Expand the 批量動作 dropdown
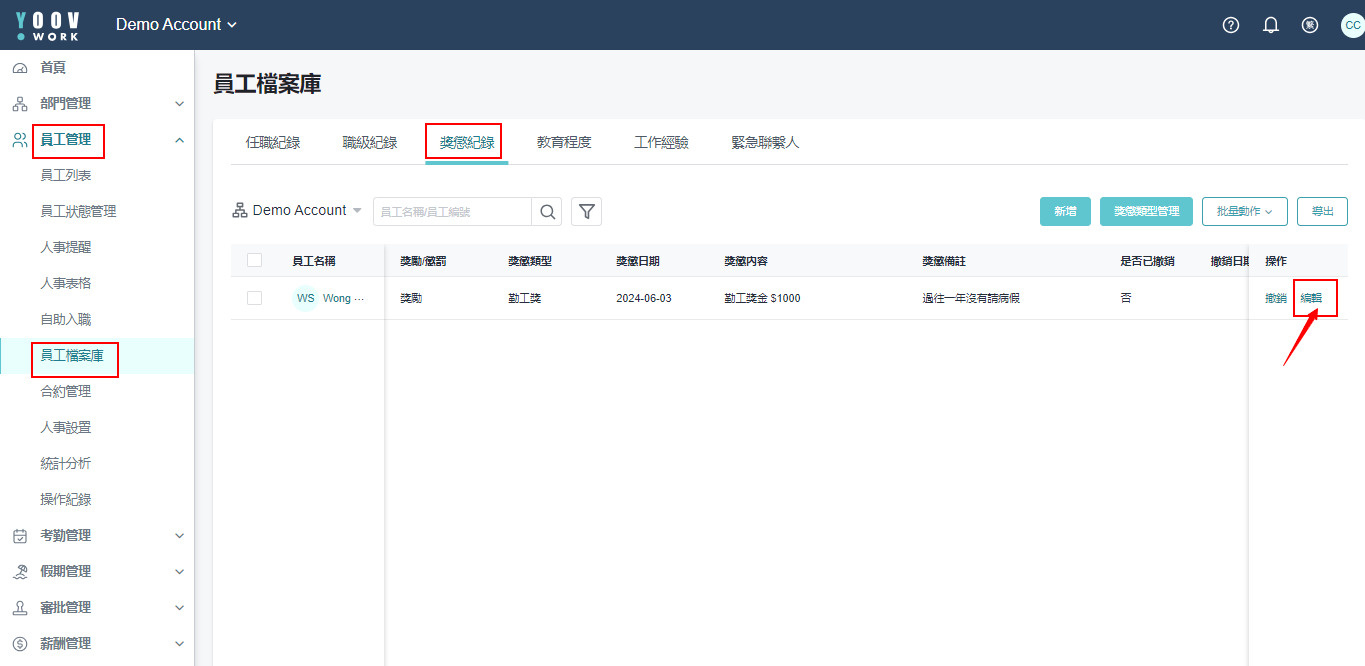1365x666 pixels. (1244, 212)
